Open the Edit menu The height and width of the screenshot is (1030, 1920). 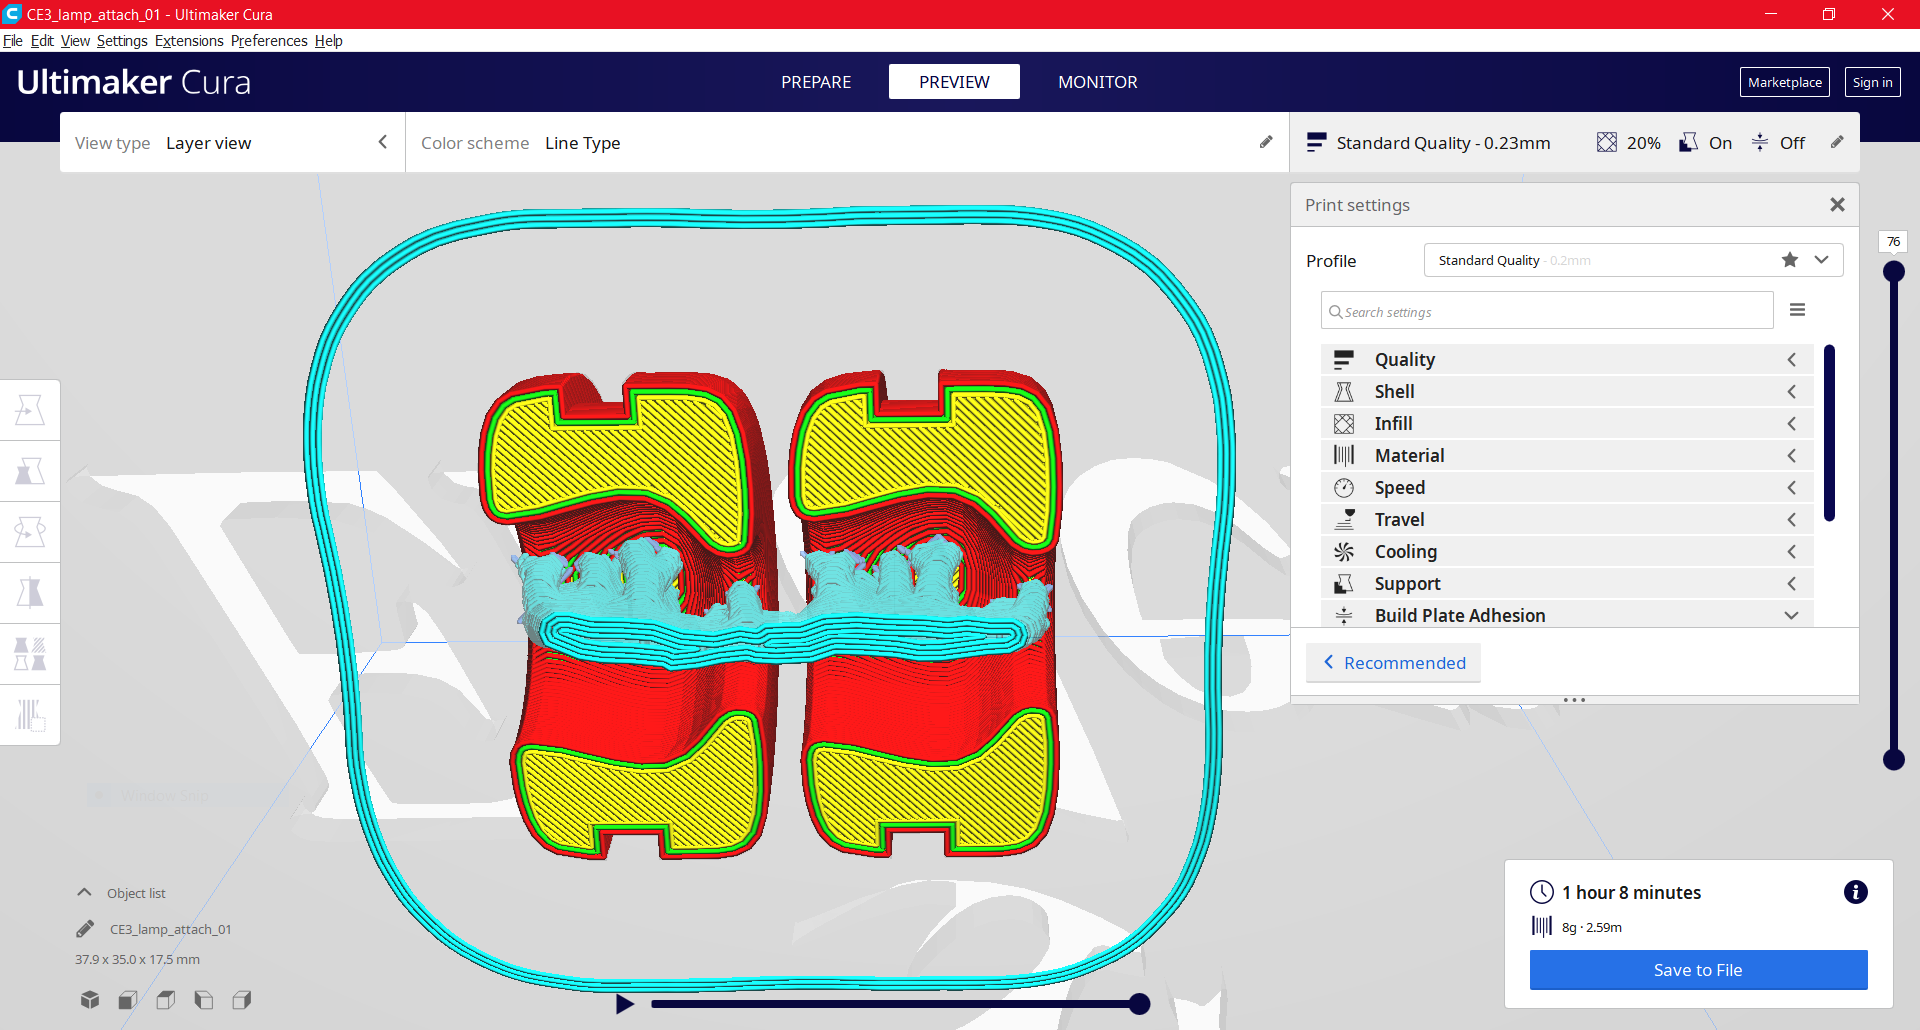point(42,41)
